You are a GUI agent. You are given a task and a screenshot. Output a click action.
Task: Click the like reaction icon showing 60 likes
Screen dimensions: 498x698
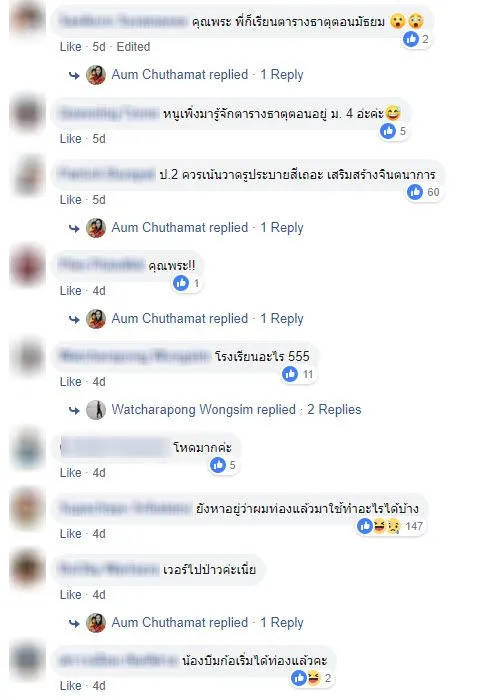coord(415,192)
